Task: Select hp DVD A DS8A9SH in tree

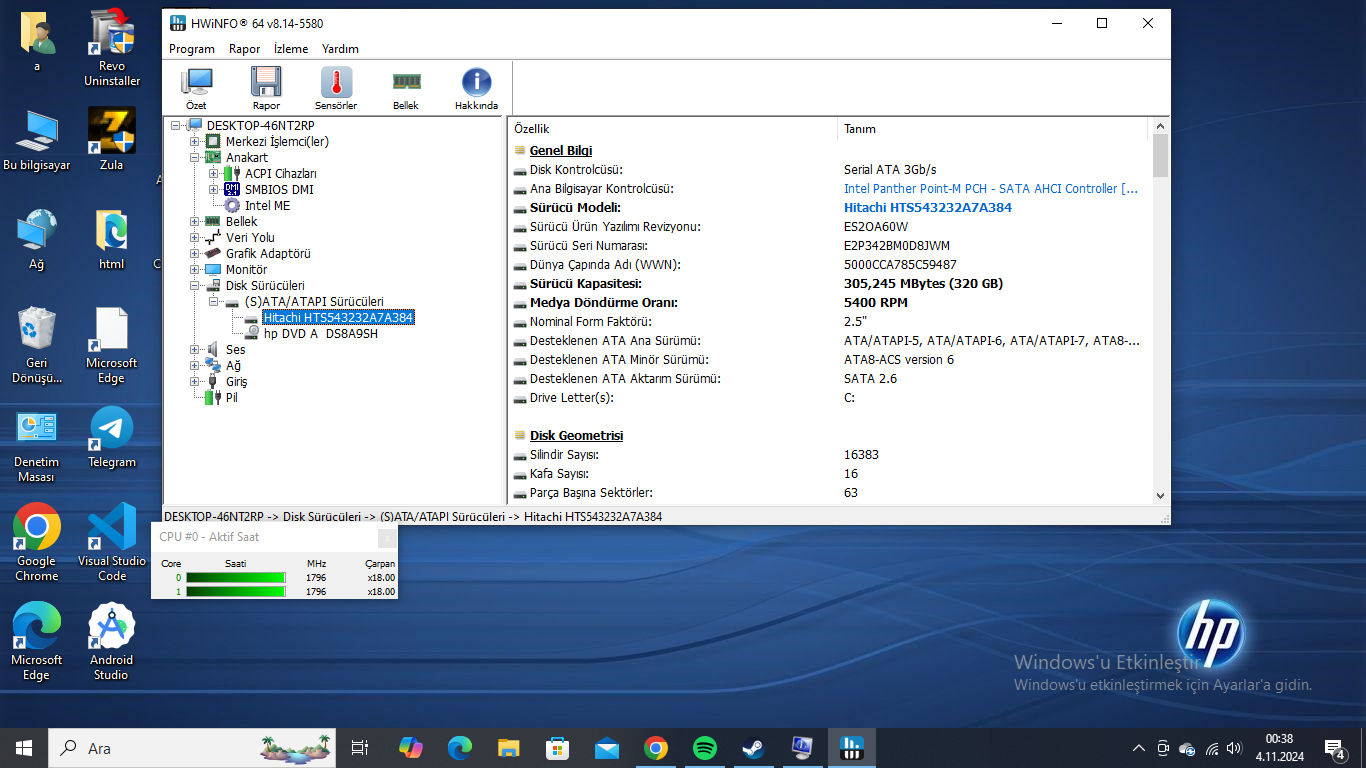Action: tap(321, 334)
